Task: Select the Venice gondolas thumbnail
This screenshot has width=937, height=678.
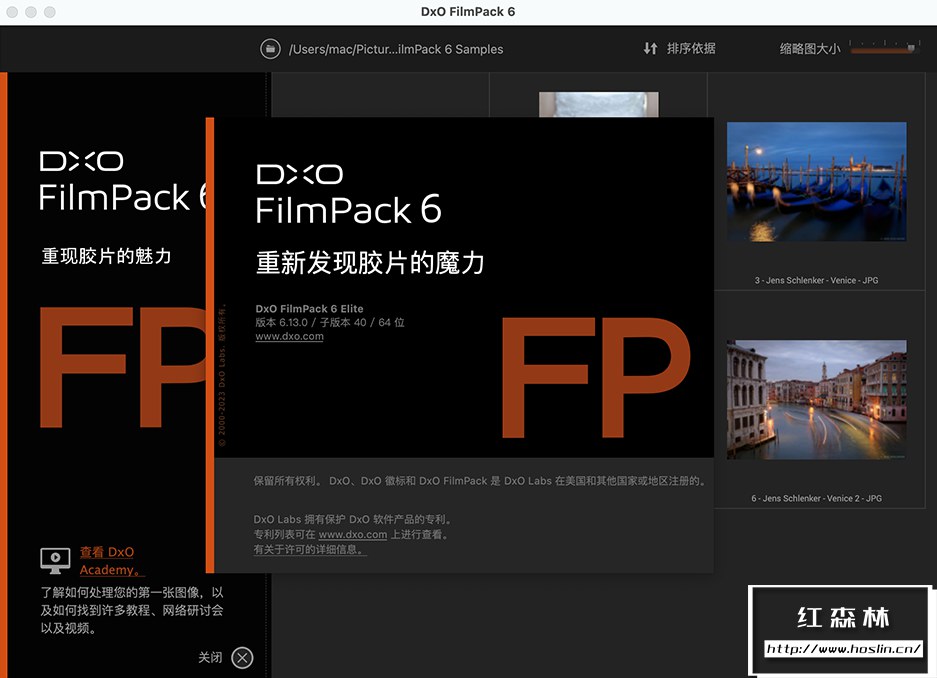Action: pyautogui.click(x=816, y=182)
